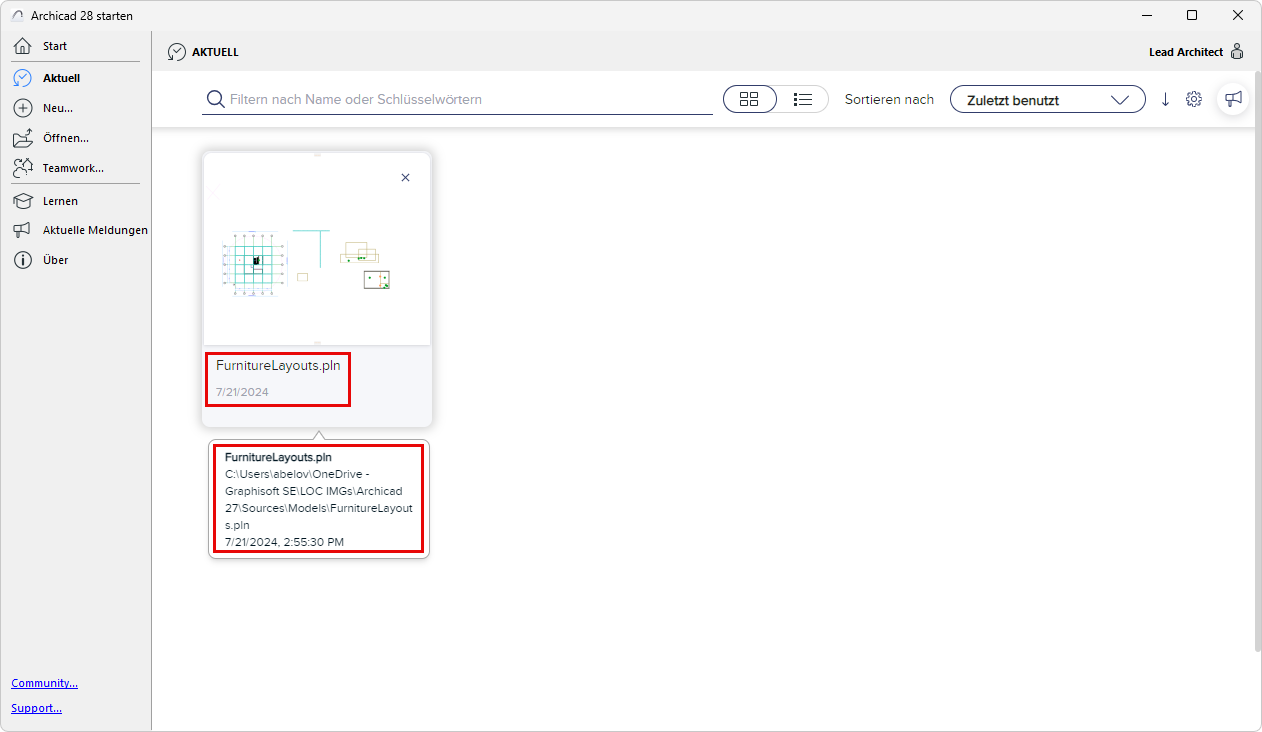
Task: Click the 7/21/2024 date on card
Action: [x=242, y=392]
